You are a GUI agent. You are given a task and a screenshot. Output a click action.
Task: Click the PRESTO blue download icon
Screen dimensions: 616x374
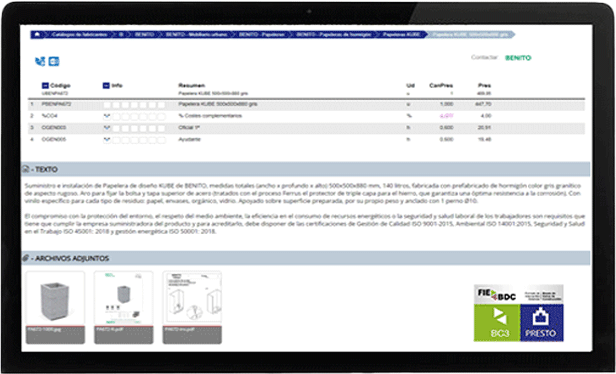pos(542,323)
